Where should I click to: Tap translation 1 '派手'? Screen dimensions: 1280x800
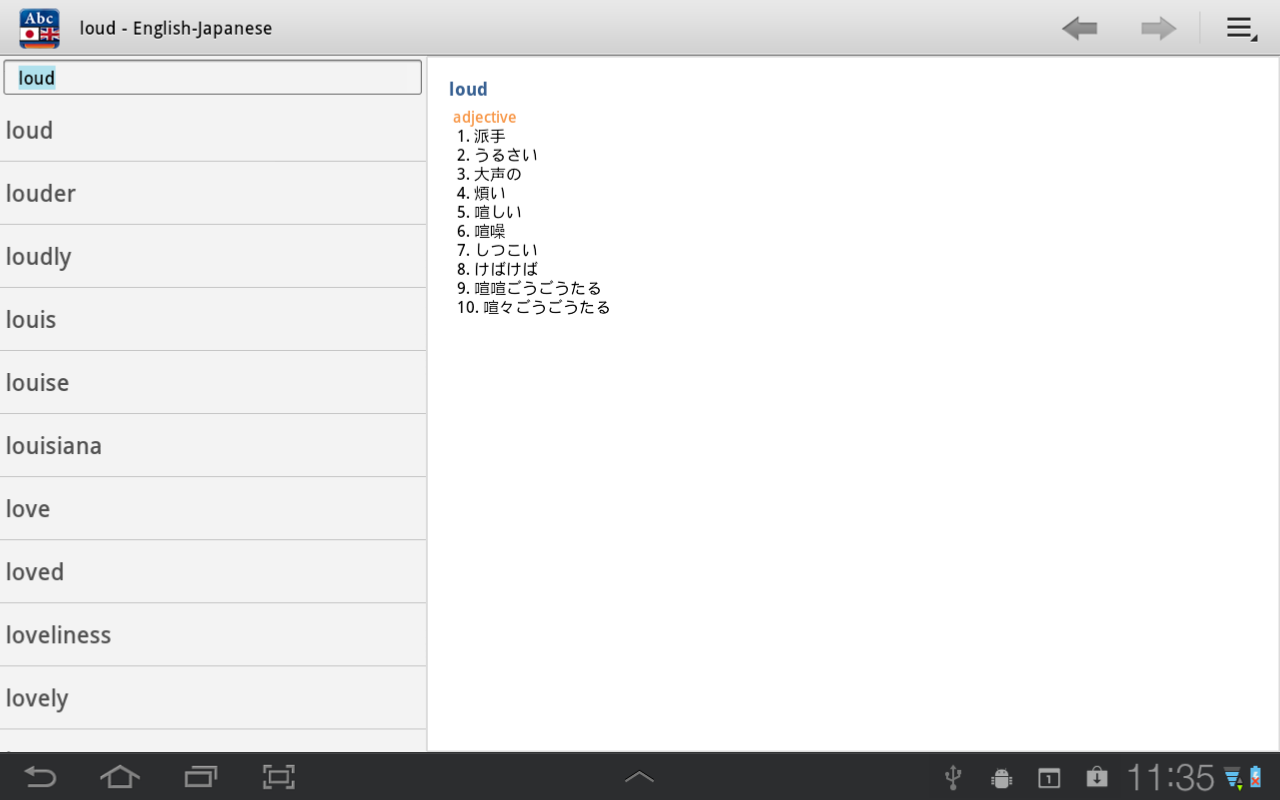coord(490,136)
